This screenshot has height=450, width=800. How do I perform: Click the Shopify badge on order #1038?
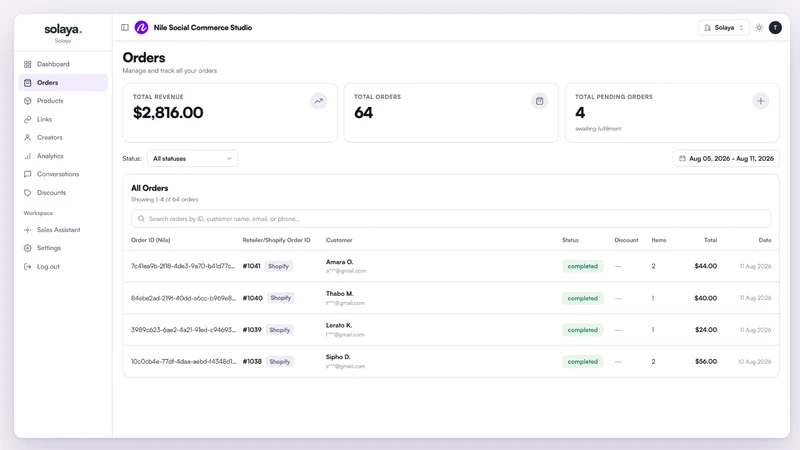pyautogui.click(x=280, y=362)
